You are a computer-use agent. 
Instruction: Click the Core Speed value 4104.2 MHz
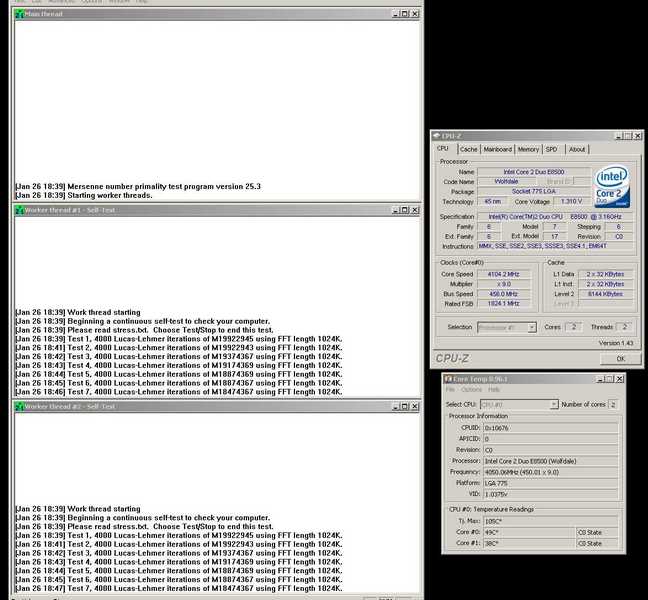click(x=504, y=274)
